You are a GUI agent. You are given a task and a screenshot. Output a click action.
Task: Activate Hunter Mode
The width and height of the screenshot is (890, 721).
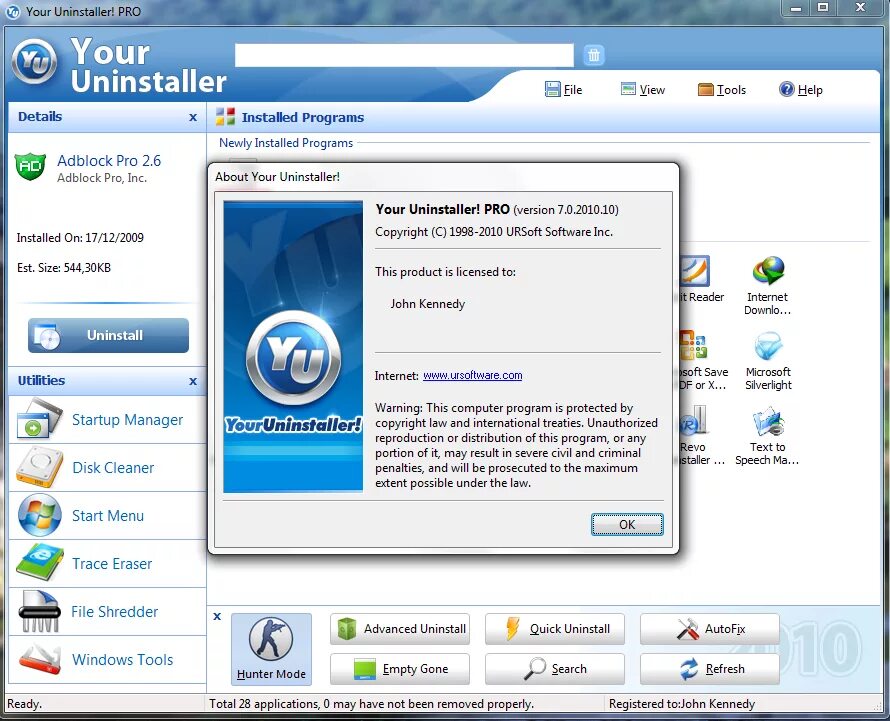pyautogui.click(x=271, y=649)
